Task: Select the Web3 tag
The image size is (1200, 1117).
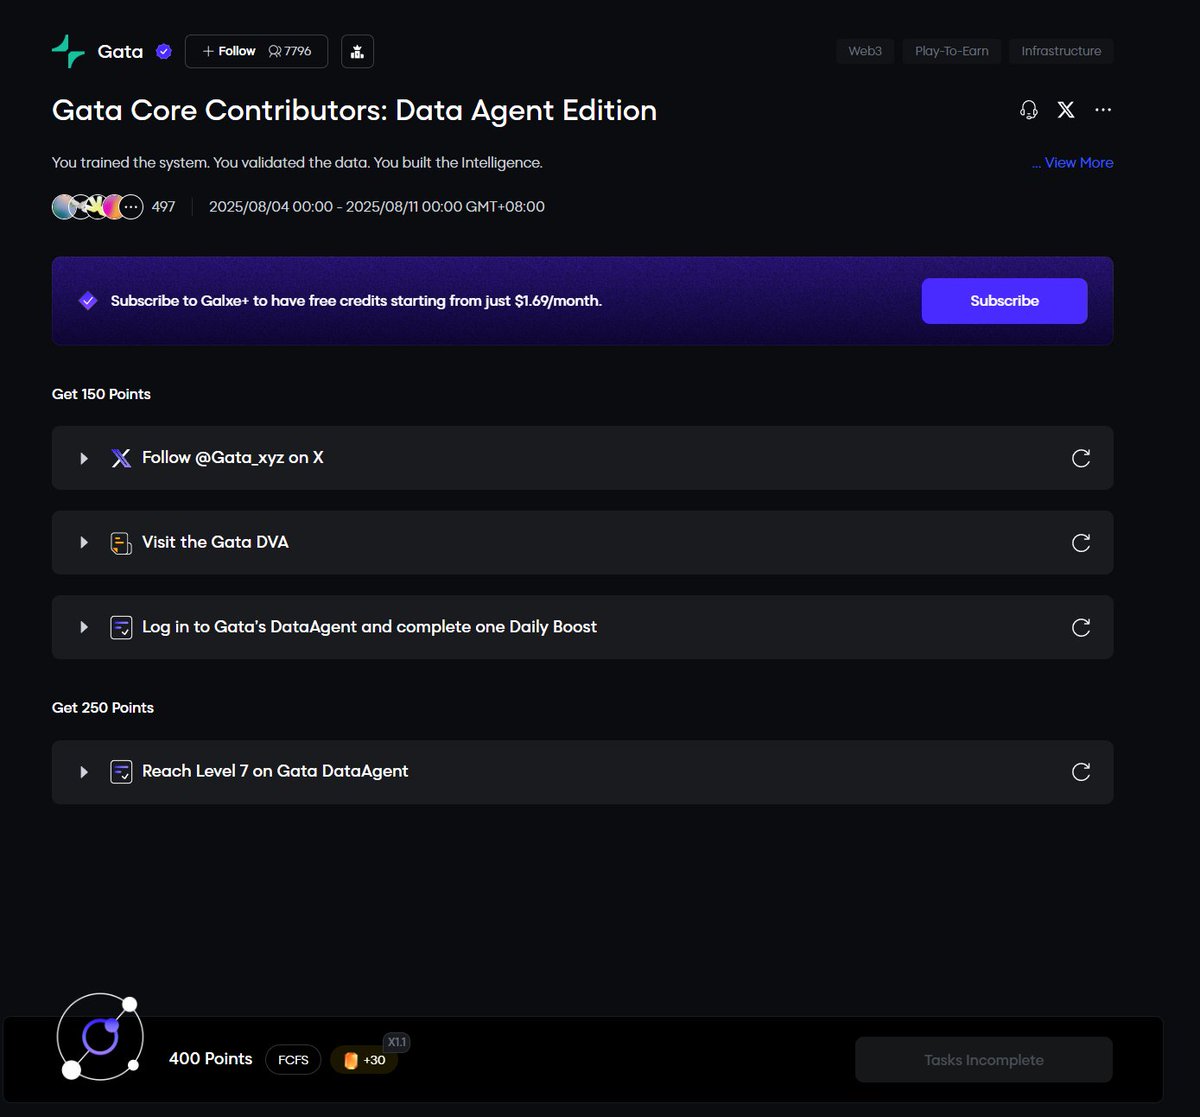Action: click(865, 51)
